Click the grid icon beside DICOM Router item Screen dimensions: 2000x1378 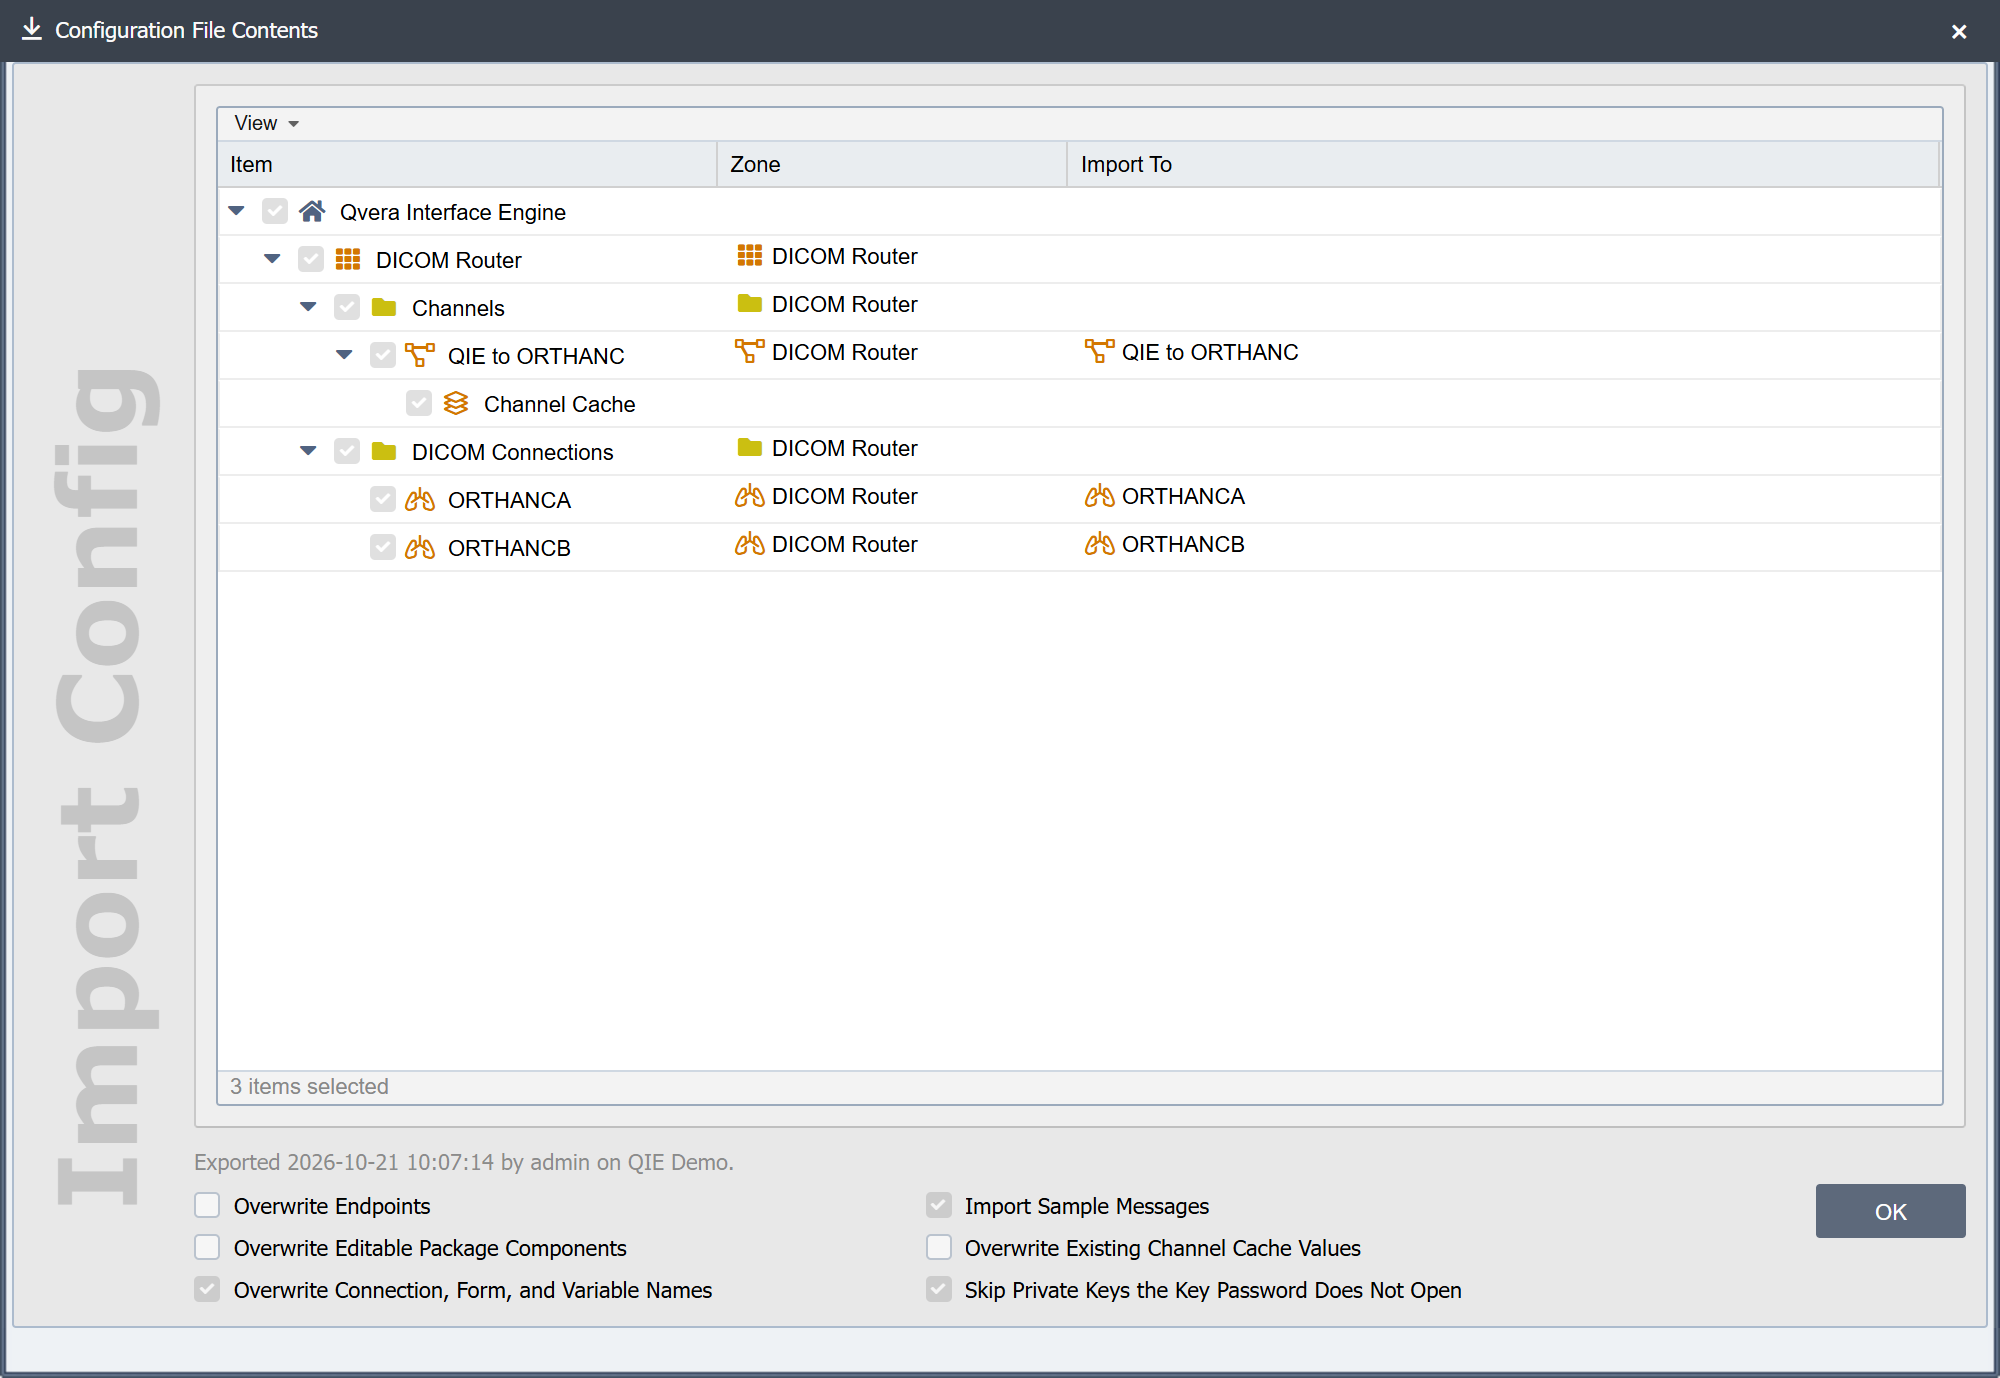tap(348, 259)
